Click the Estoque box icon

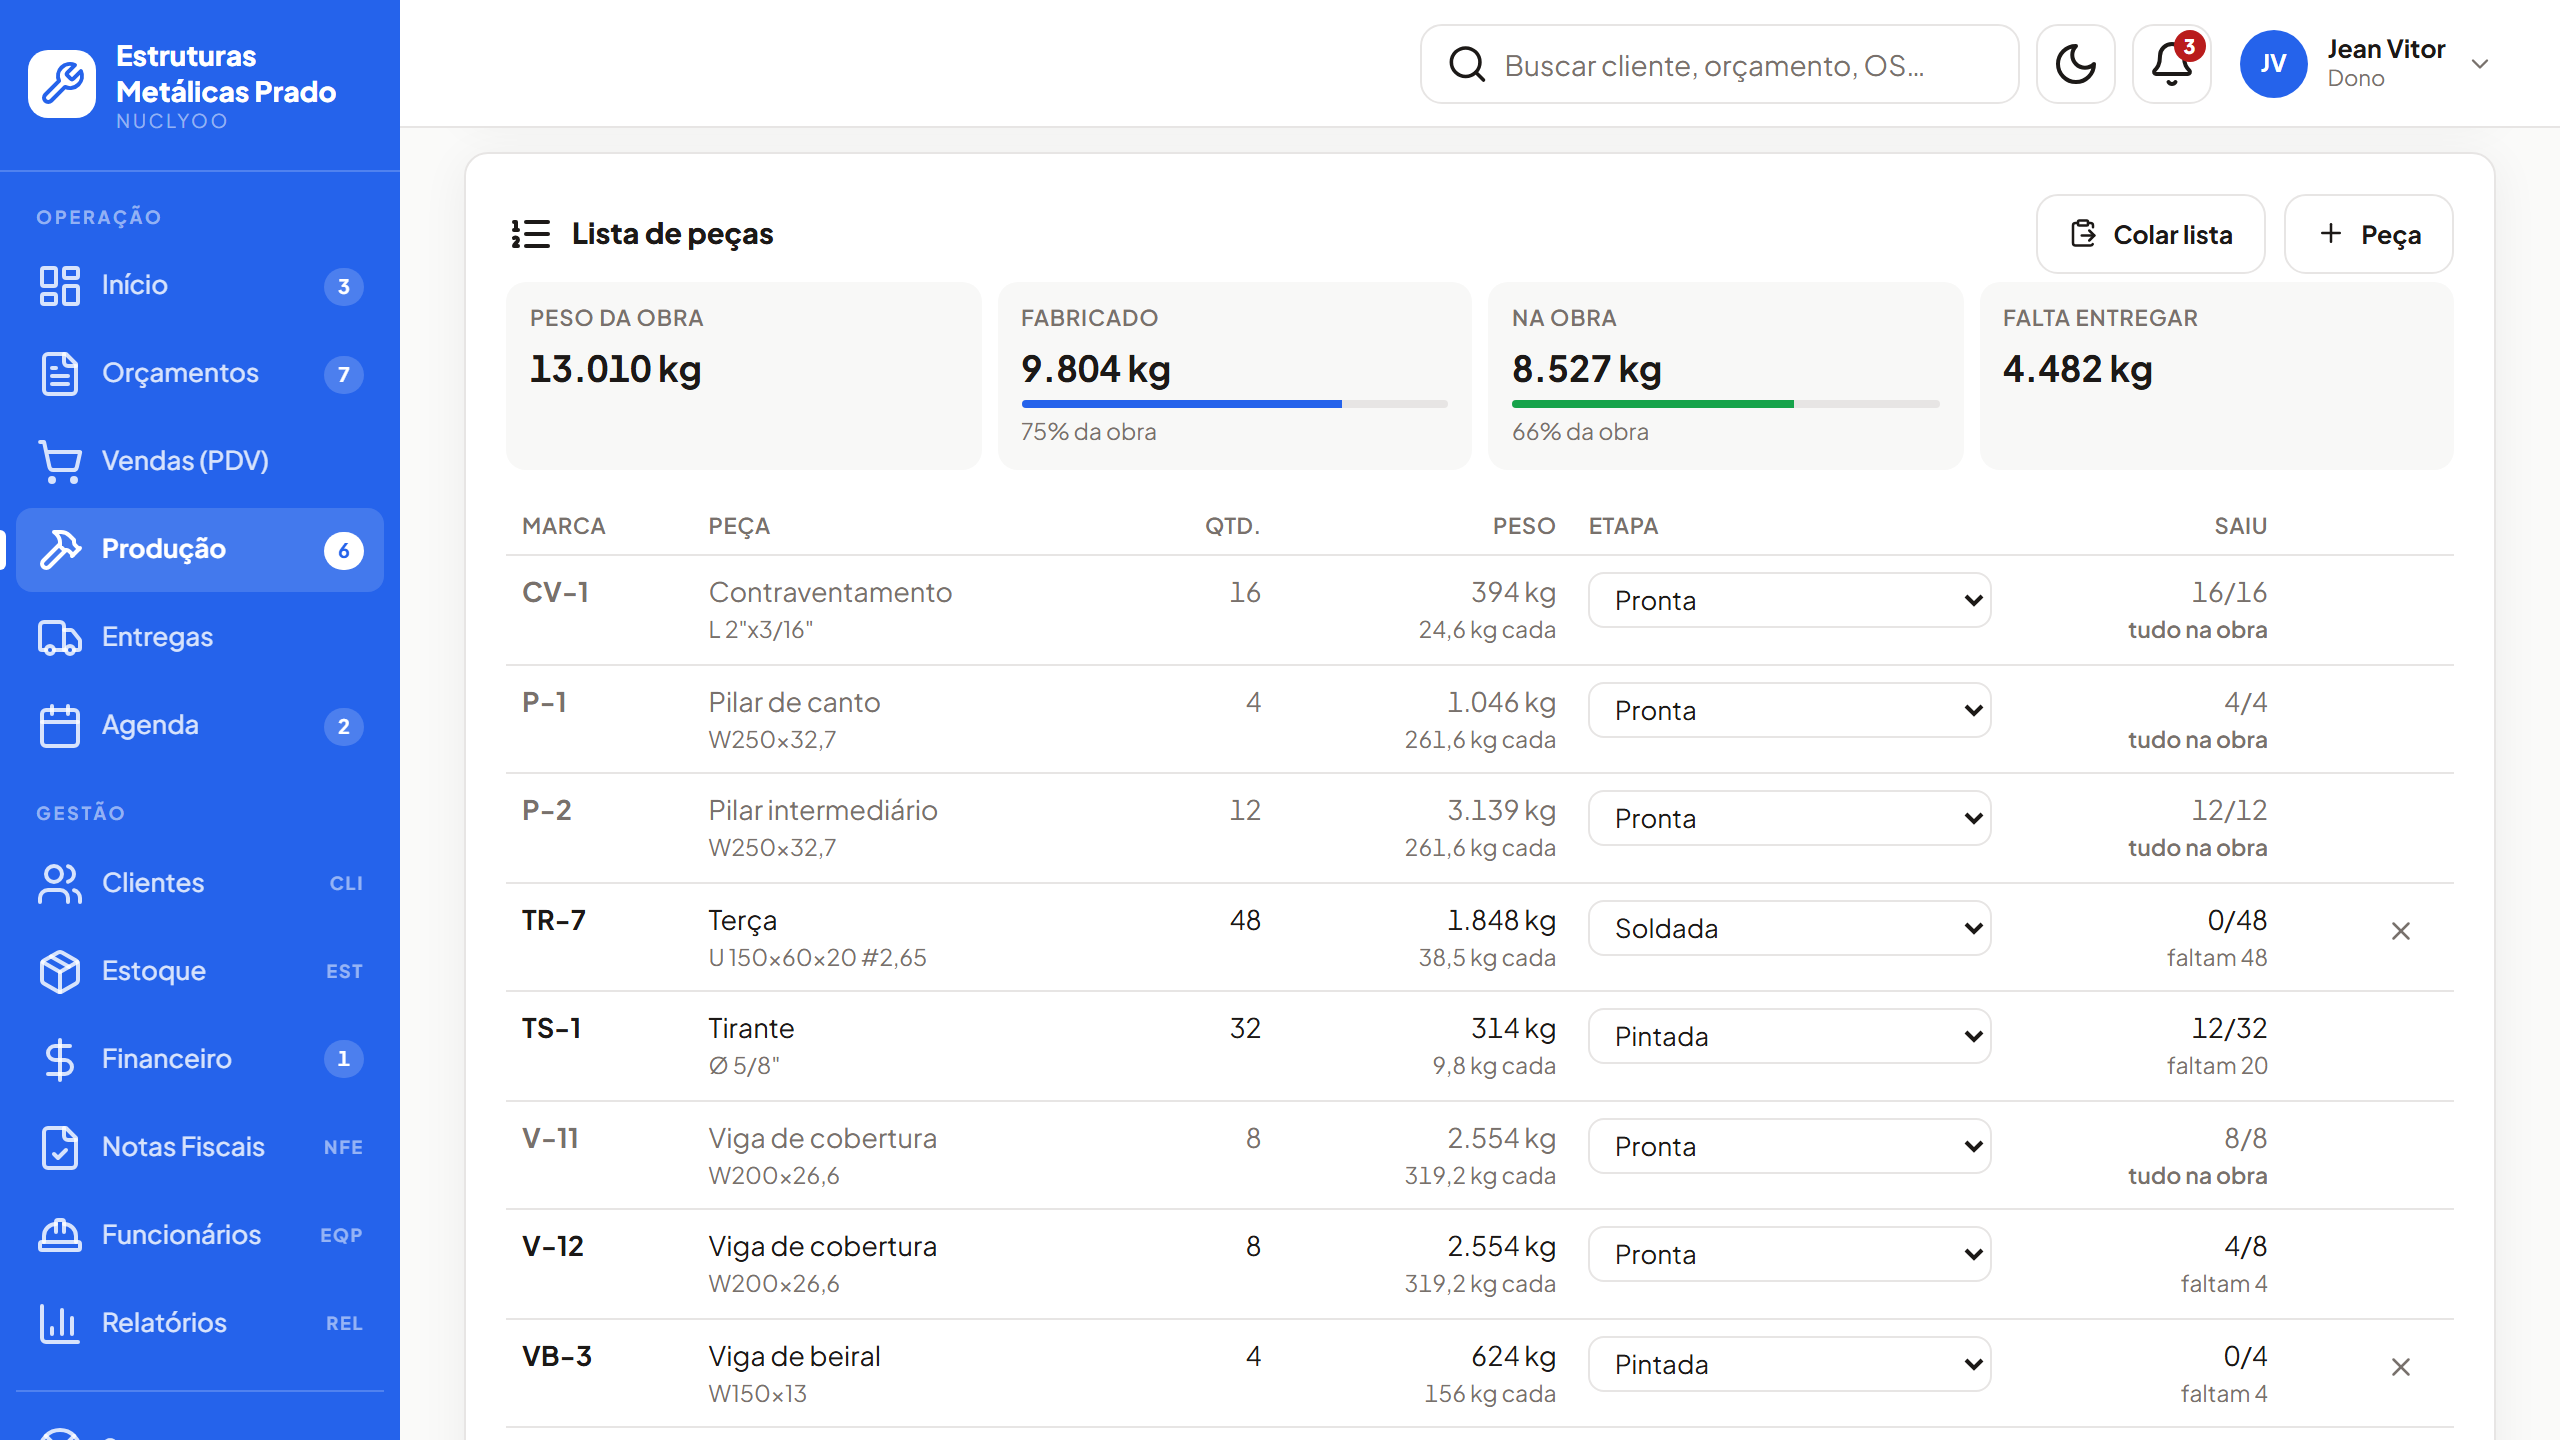pyautogui.click(x=60, y=972)
